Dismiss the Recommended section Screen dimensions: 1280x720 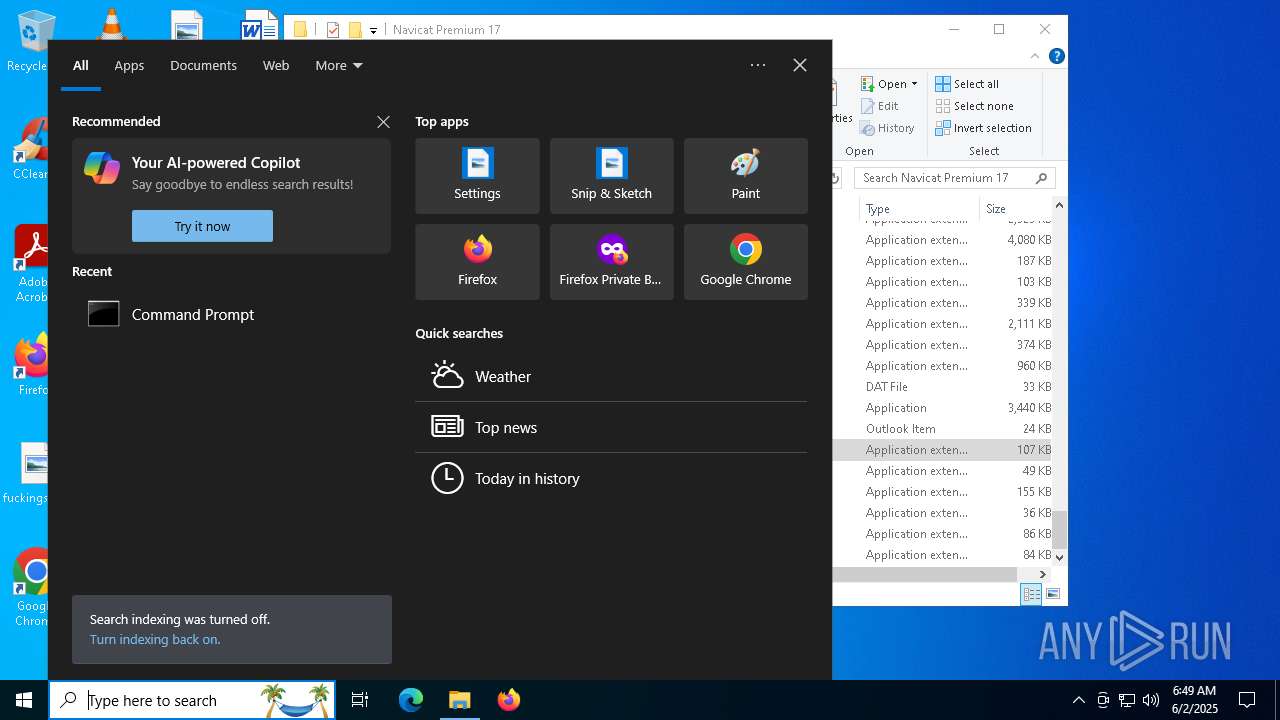coord(383,122)
